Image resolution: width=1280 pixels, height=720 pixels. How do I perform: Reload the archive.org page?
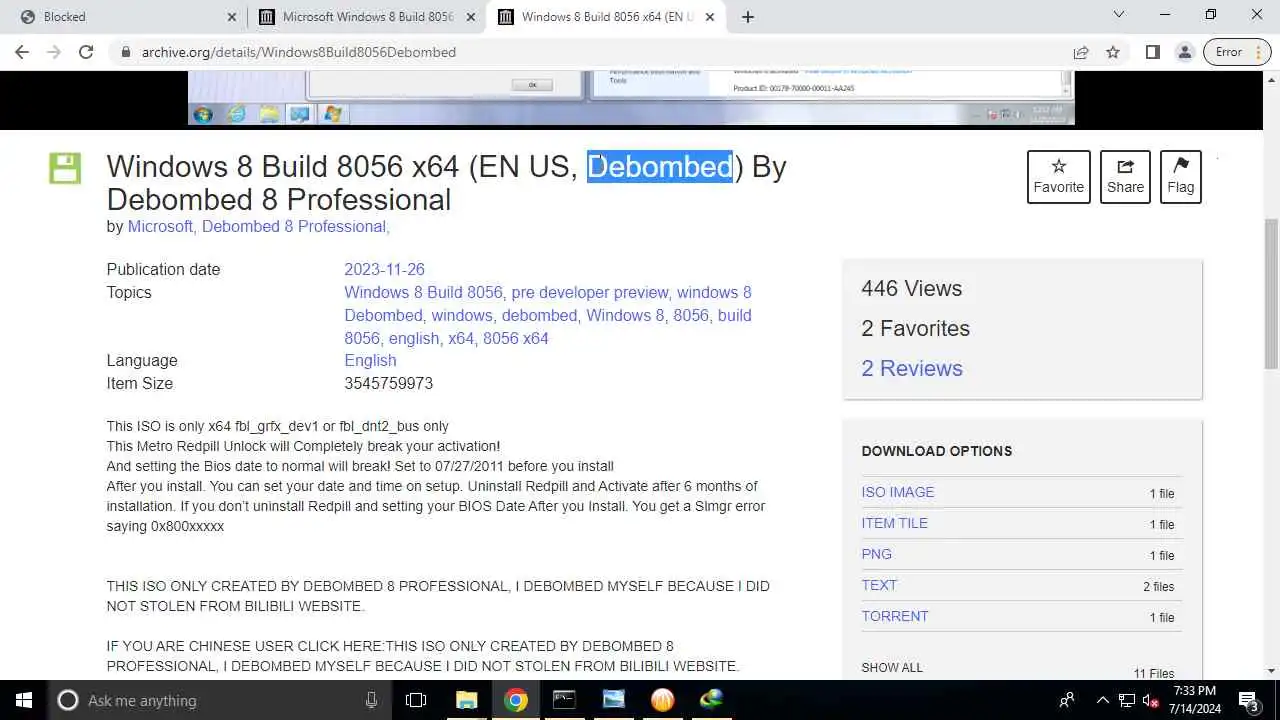click(86, 52)
